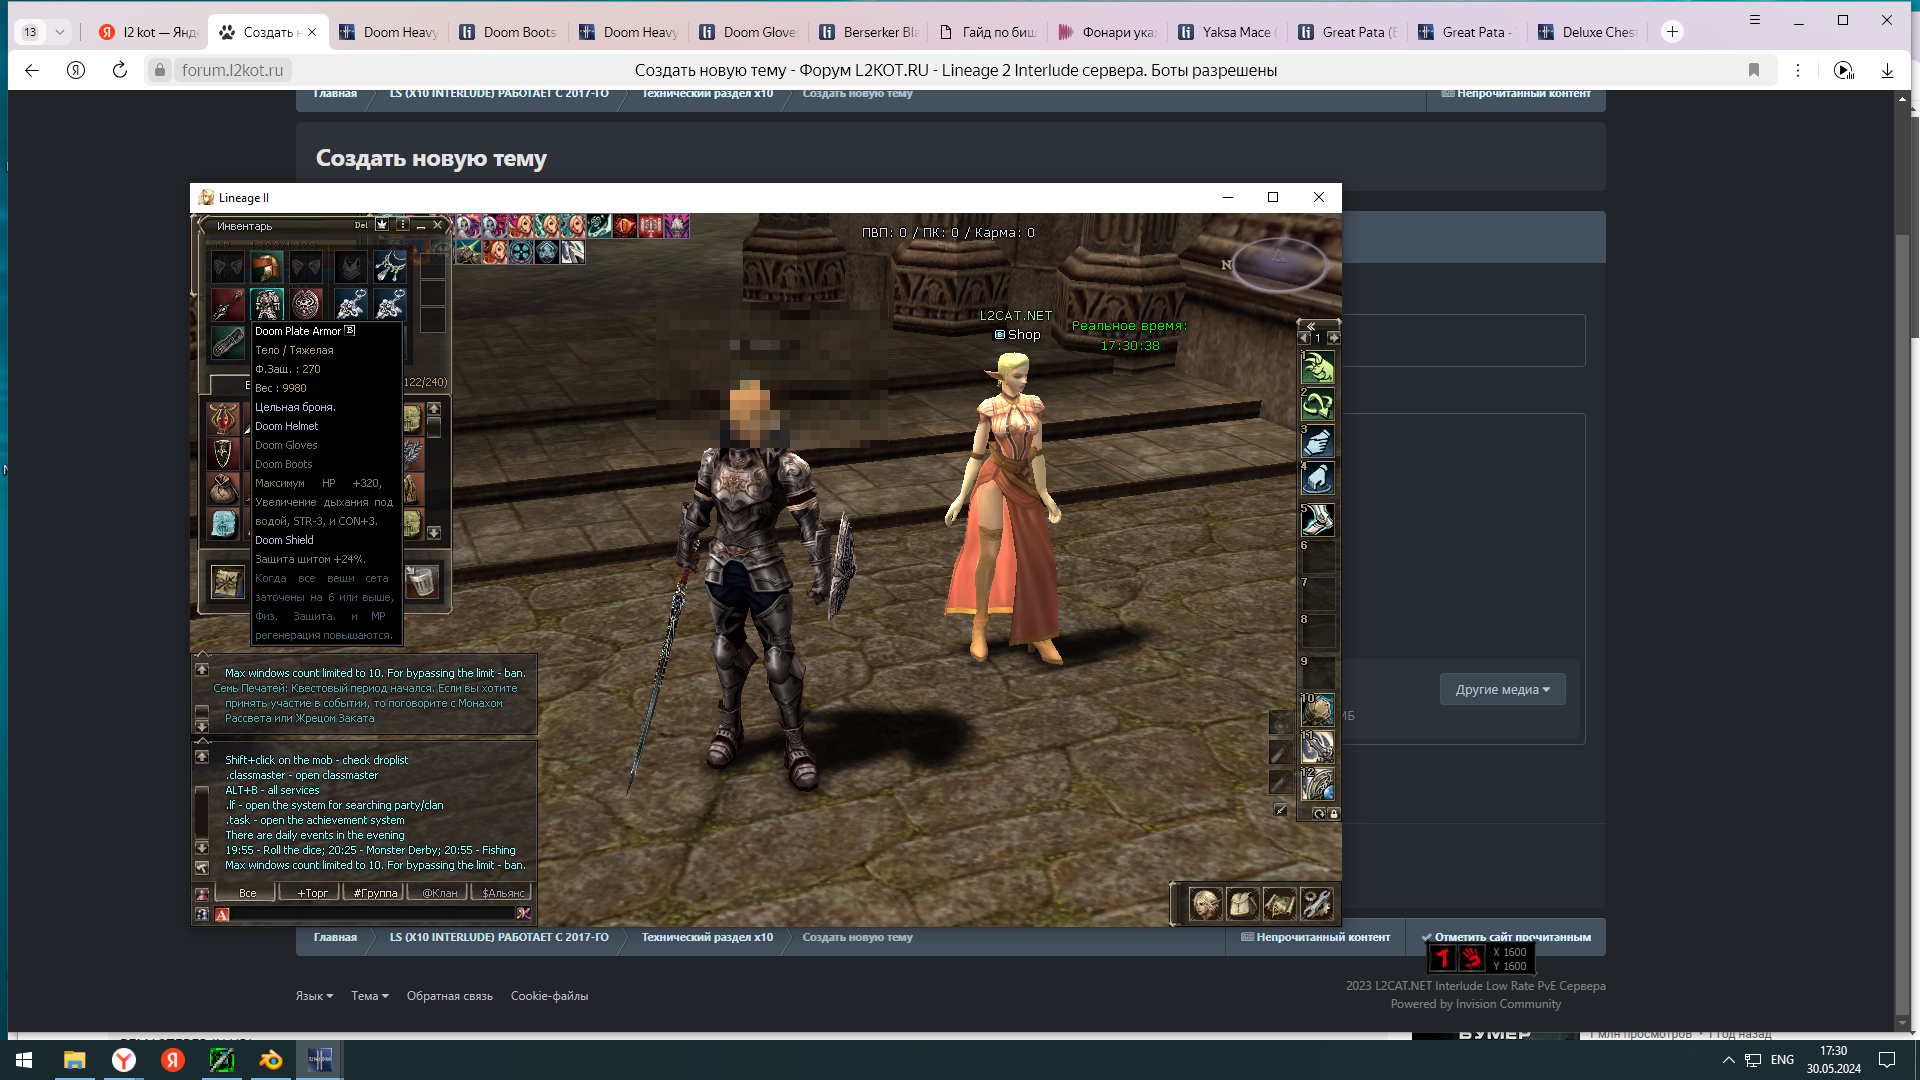This screenshot has height=1080, width=1920.
Task: Open the character status menu icon
Action: click(x=1205, y=904)
